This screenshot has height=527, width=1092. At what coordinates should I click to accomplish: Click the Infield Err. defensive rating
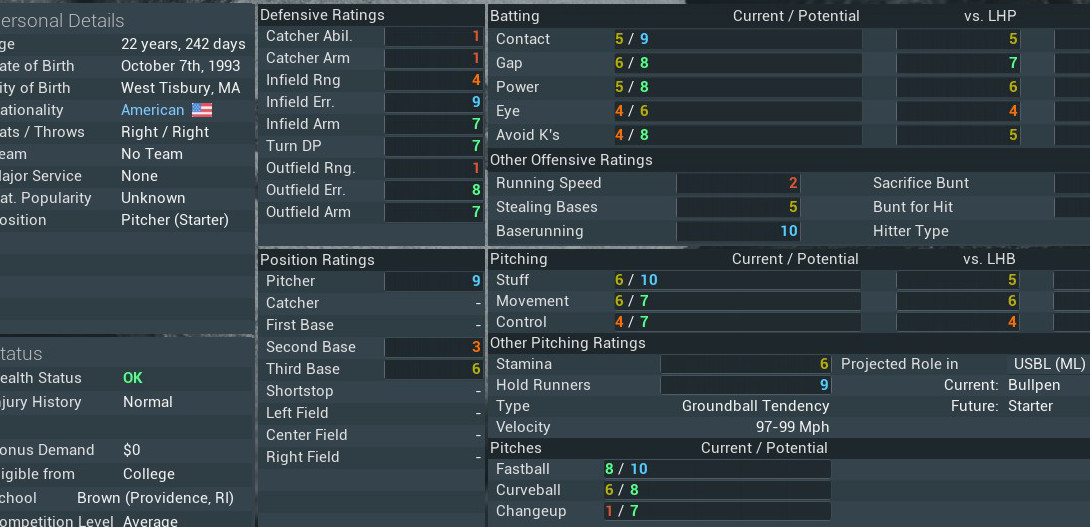coord(433,102)
